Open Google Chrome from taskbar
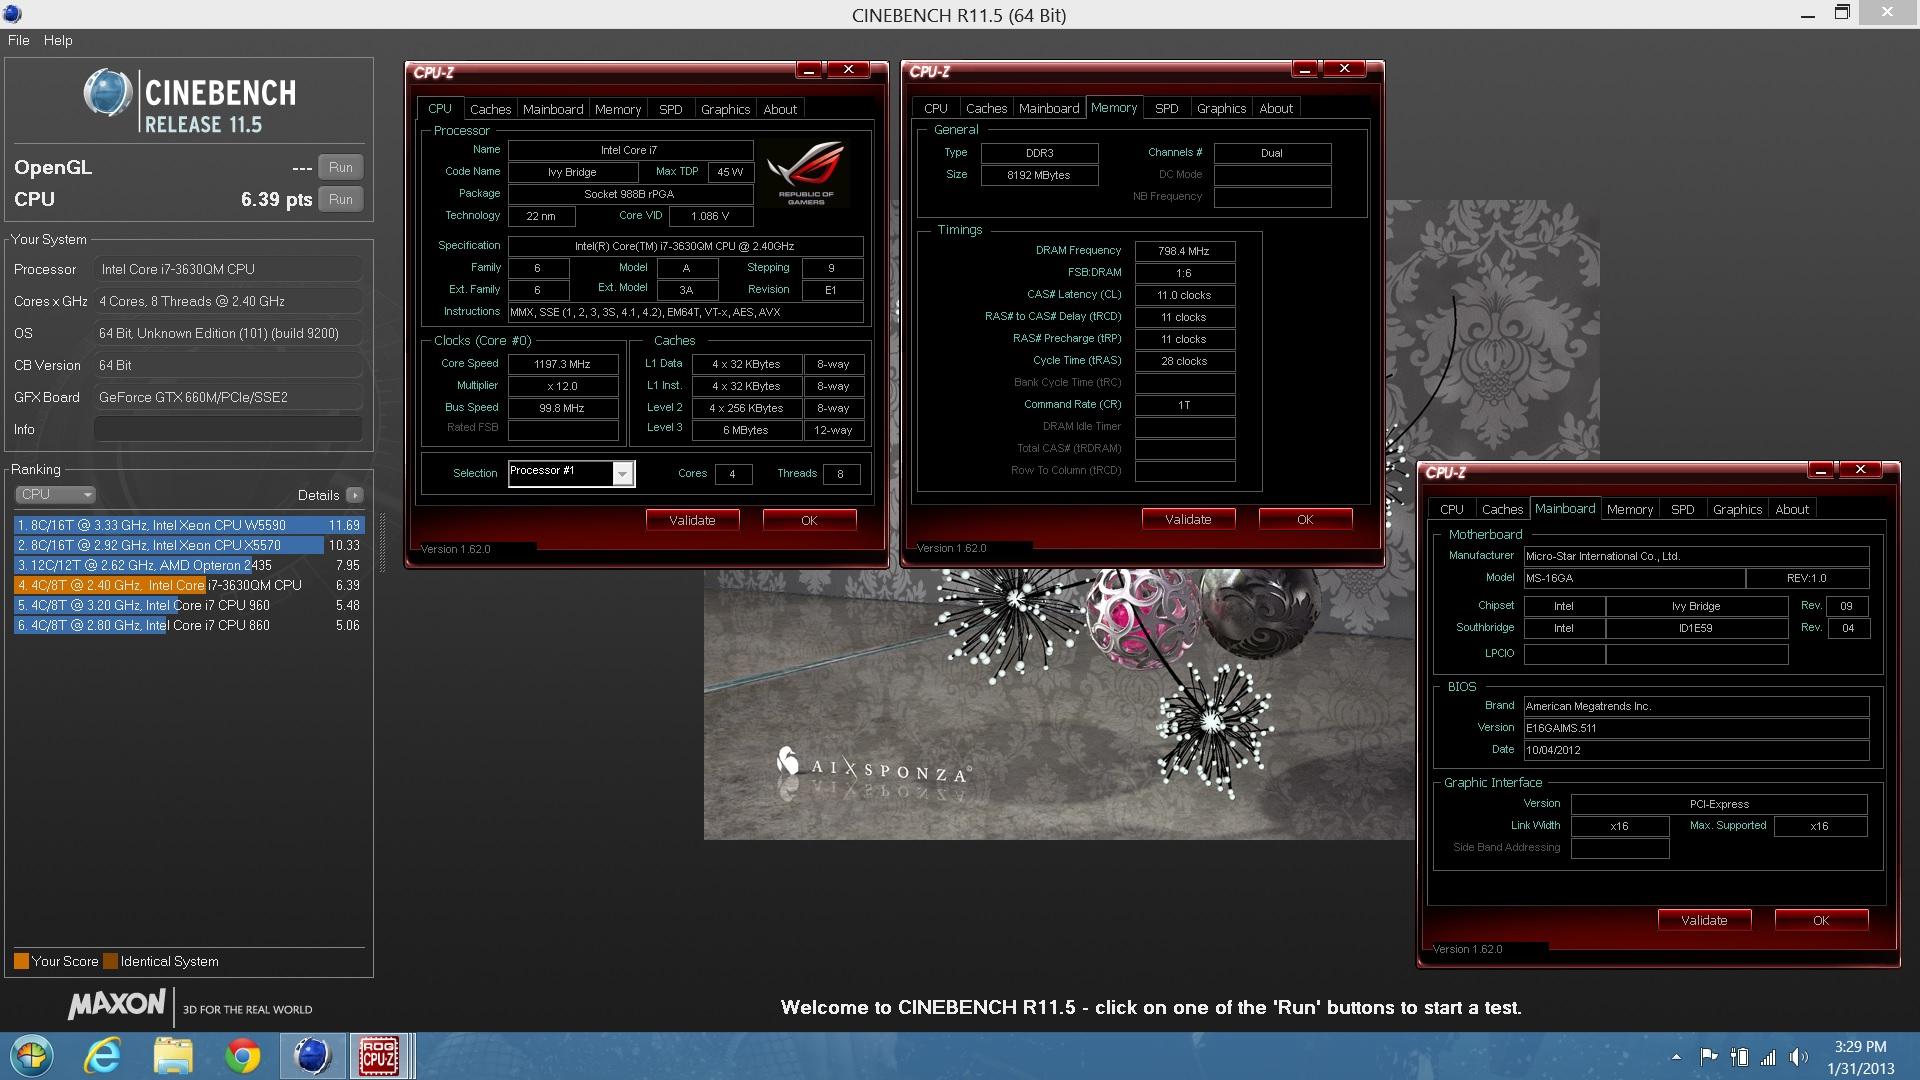This screenshot has width=1920, height=1080. click(242, 1056)
